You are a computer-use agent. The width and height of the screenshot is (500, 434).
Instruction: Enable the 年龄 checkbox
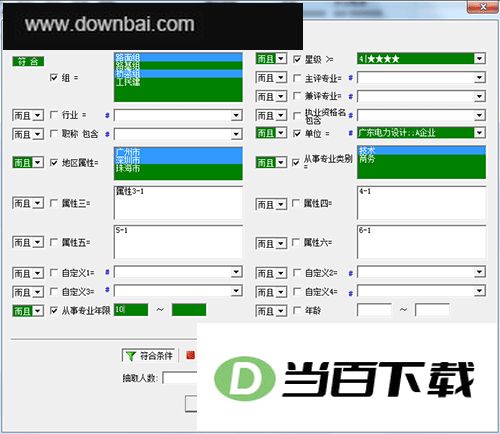(297, 311)
